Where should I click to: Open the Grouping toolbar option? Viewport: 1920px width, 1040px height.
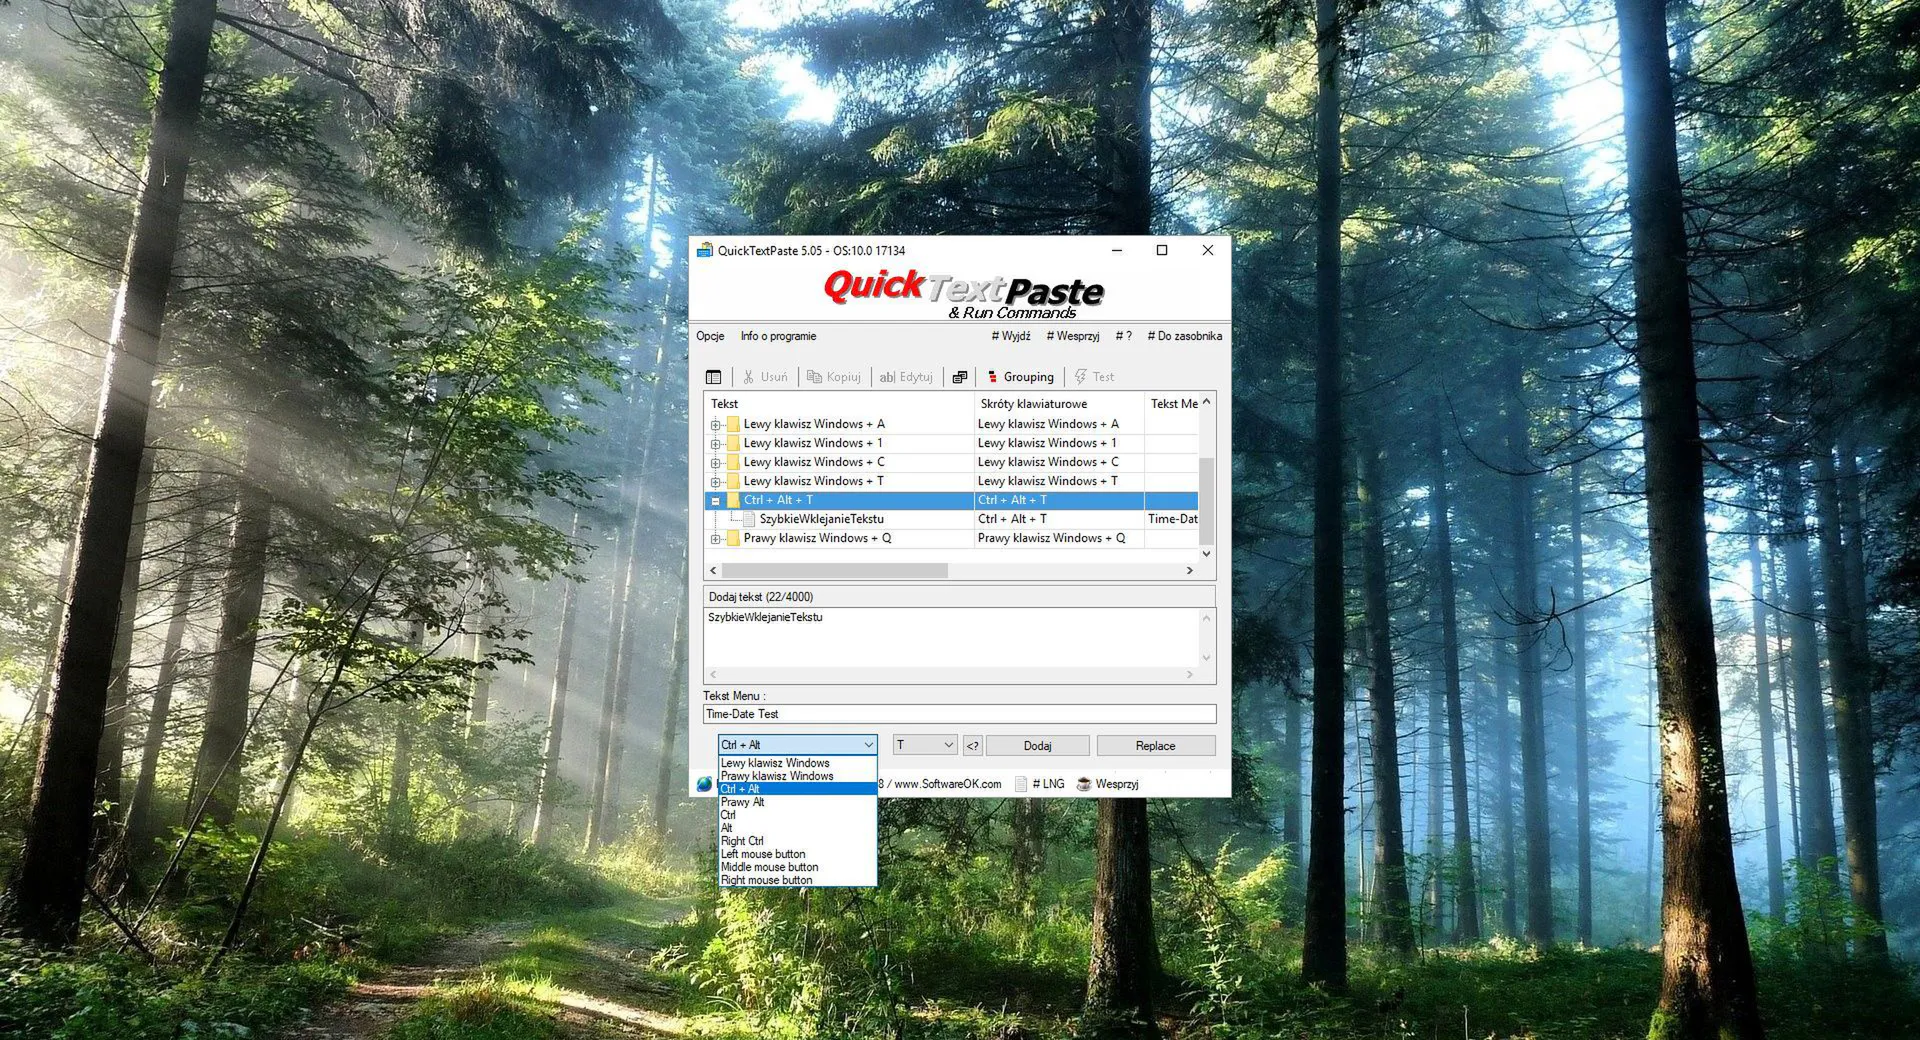click(1020, 377)
